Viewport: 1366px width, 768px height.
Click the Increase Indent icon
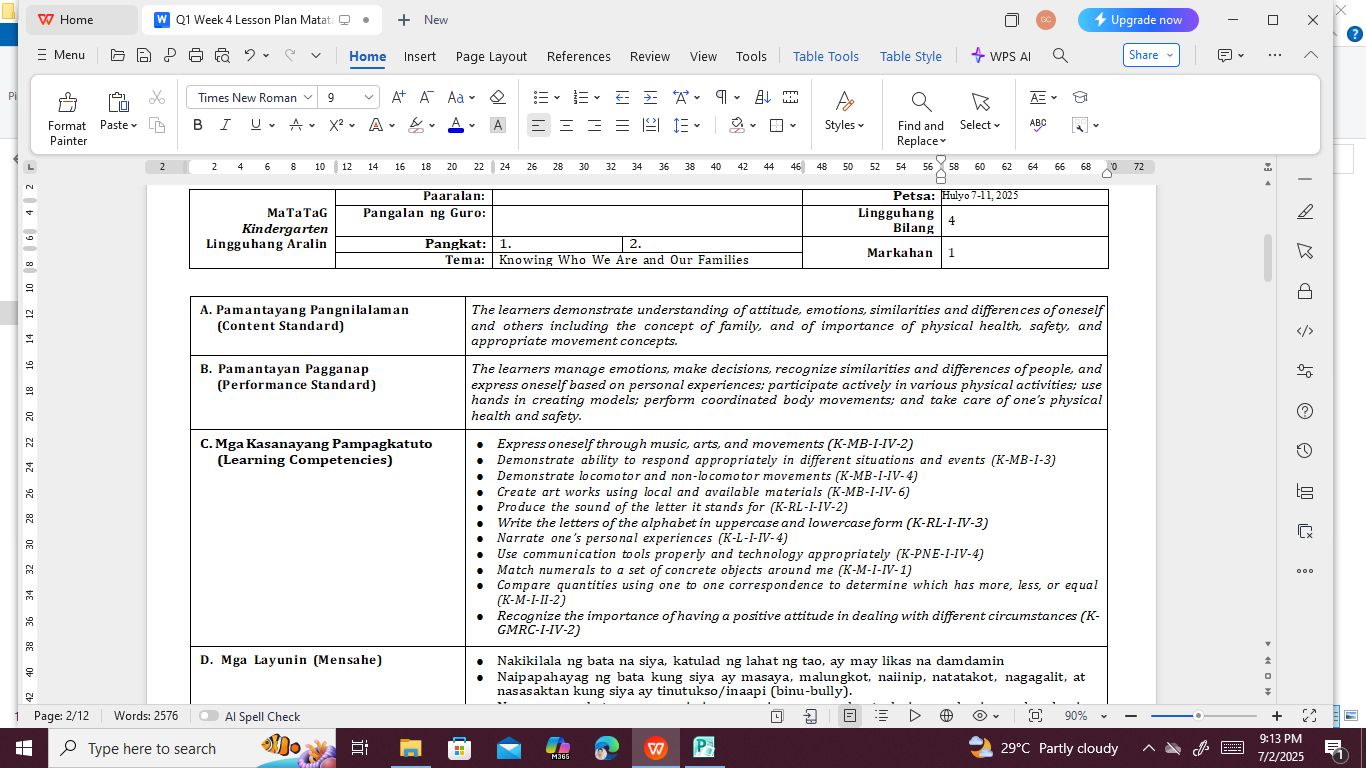point(651,97)
